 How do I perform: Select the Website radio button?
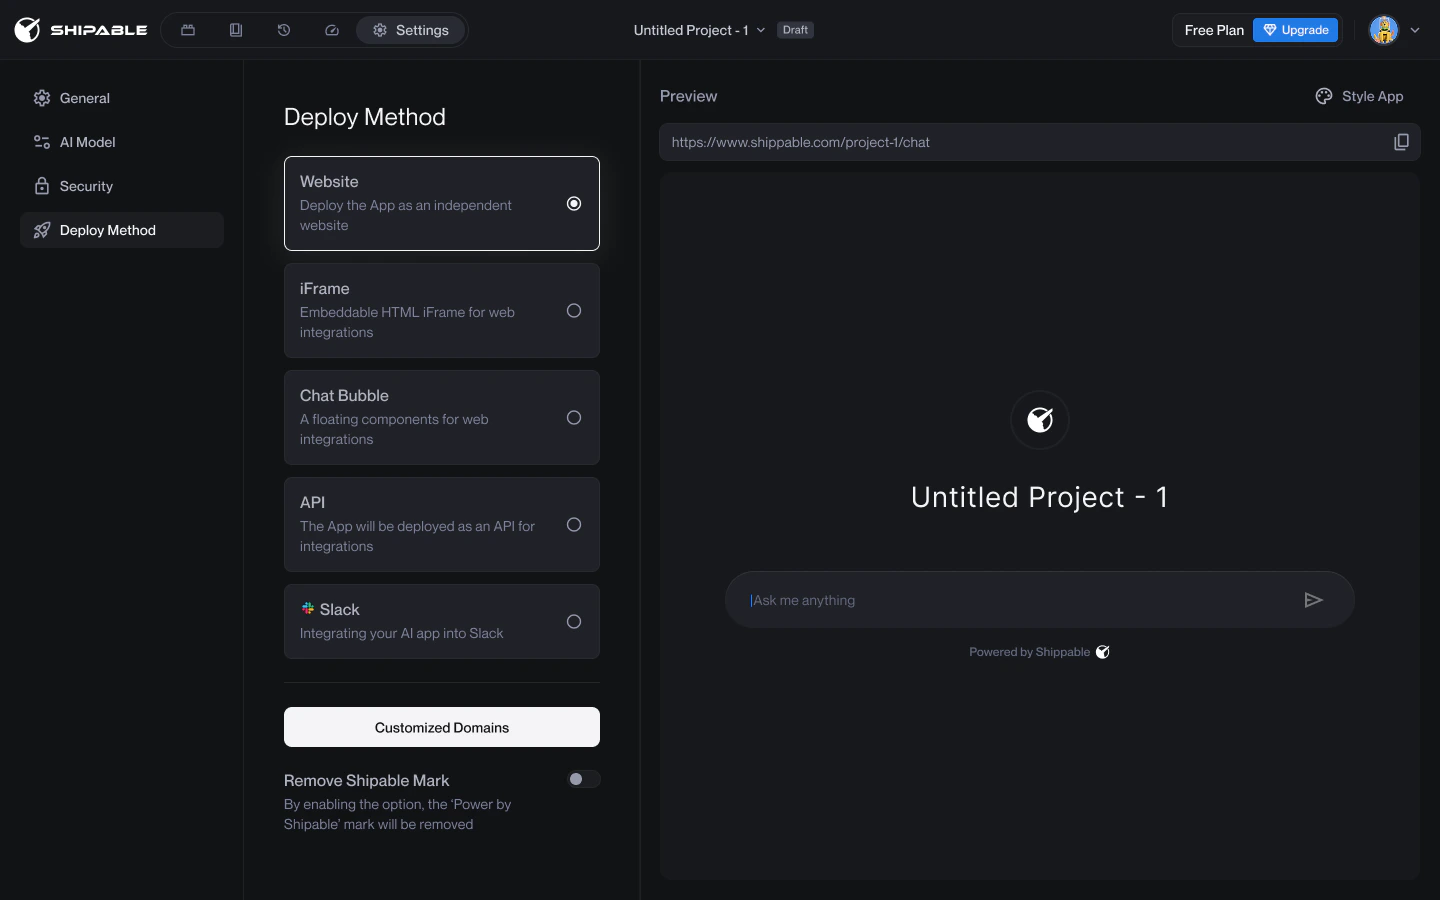point(574,203)
